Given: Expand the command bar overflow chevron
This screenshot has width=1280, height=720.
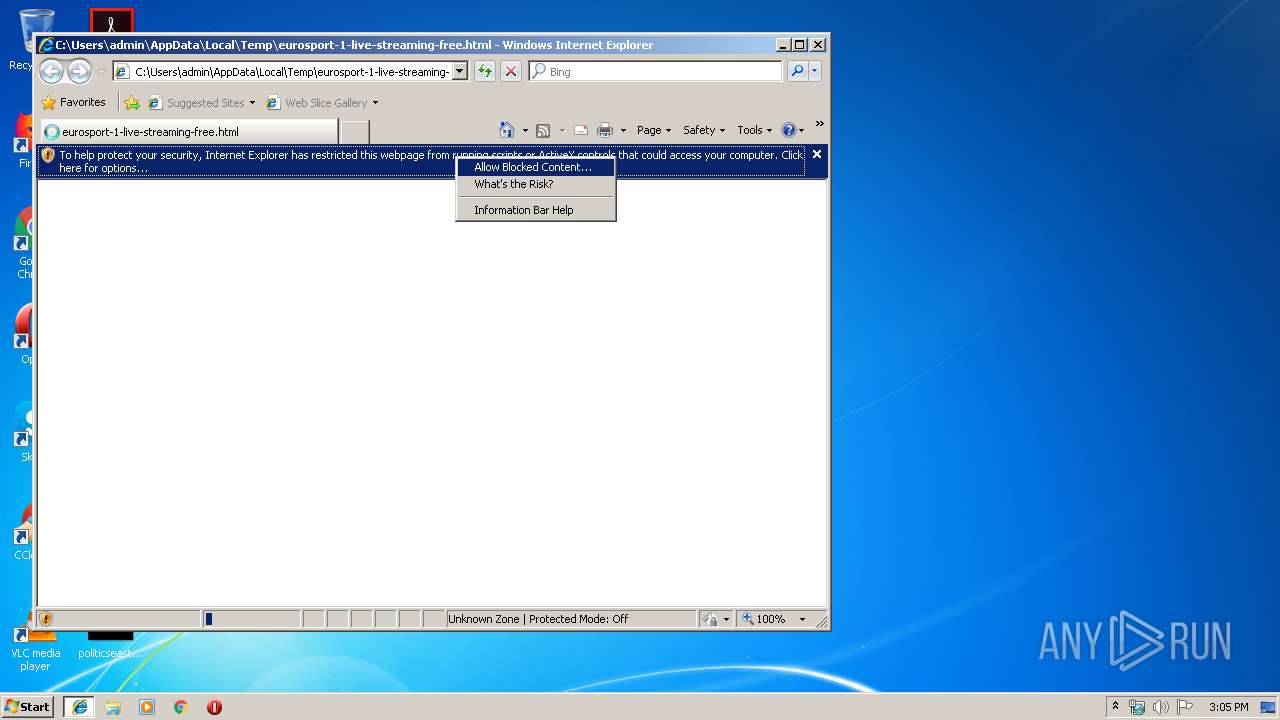Looking at the screenshot, I should click(819, 124).
